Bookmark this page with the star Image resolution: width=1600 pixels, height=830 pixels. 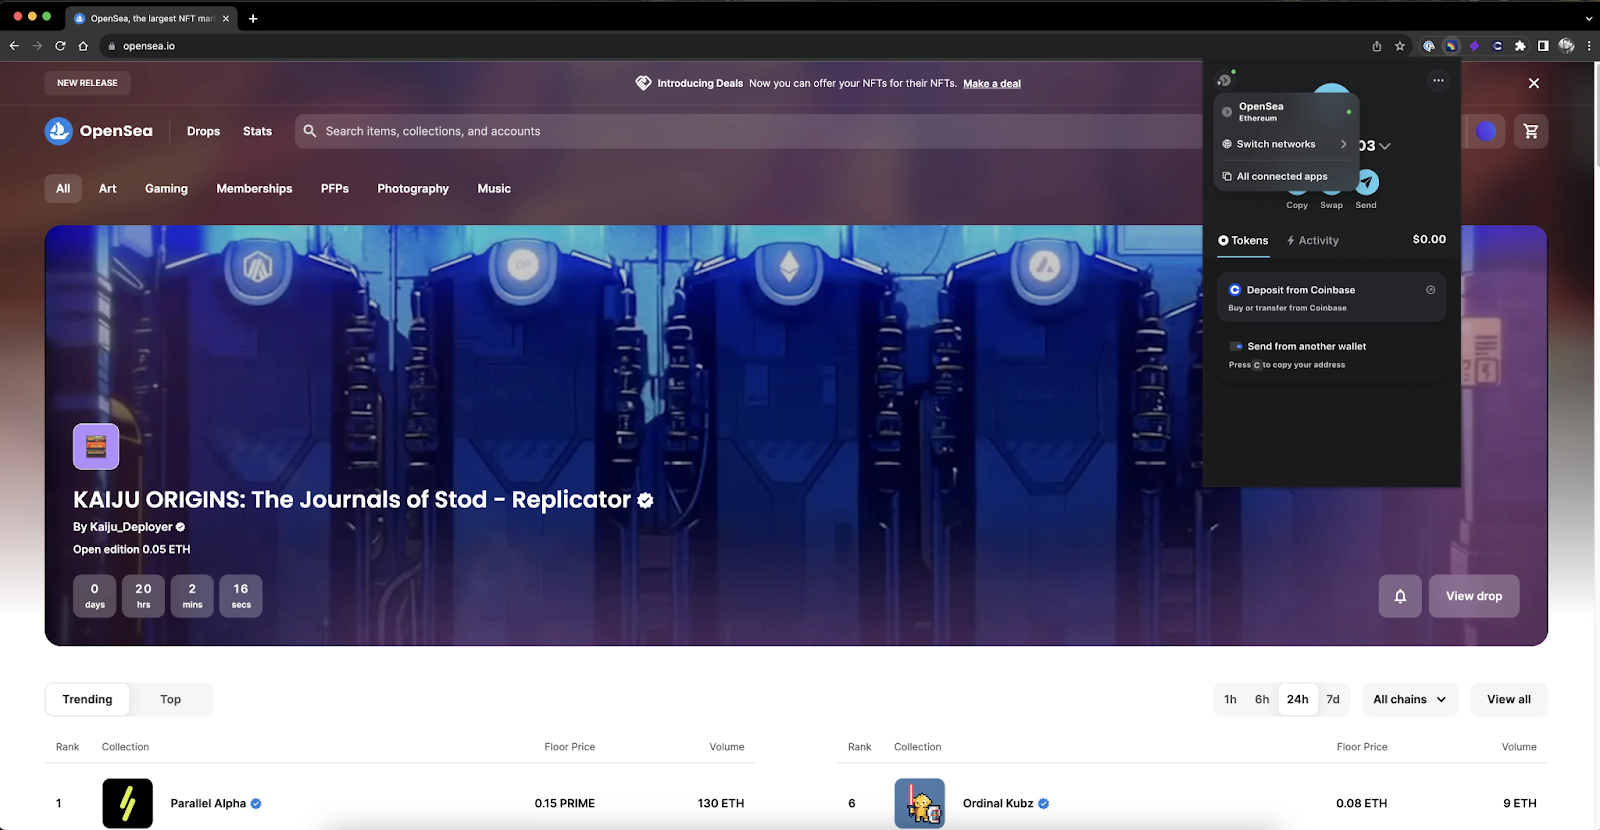[1400, 46]
